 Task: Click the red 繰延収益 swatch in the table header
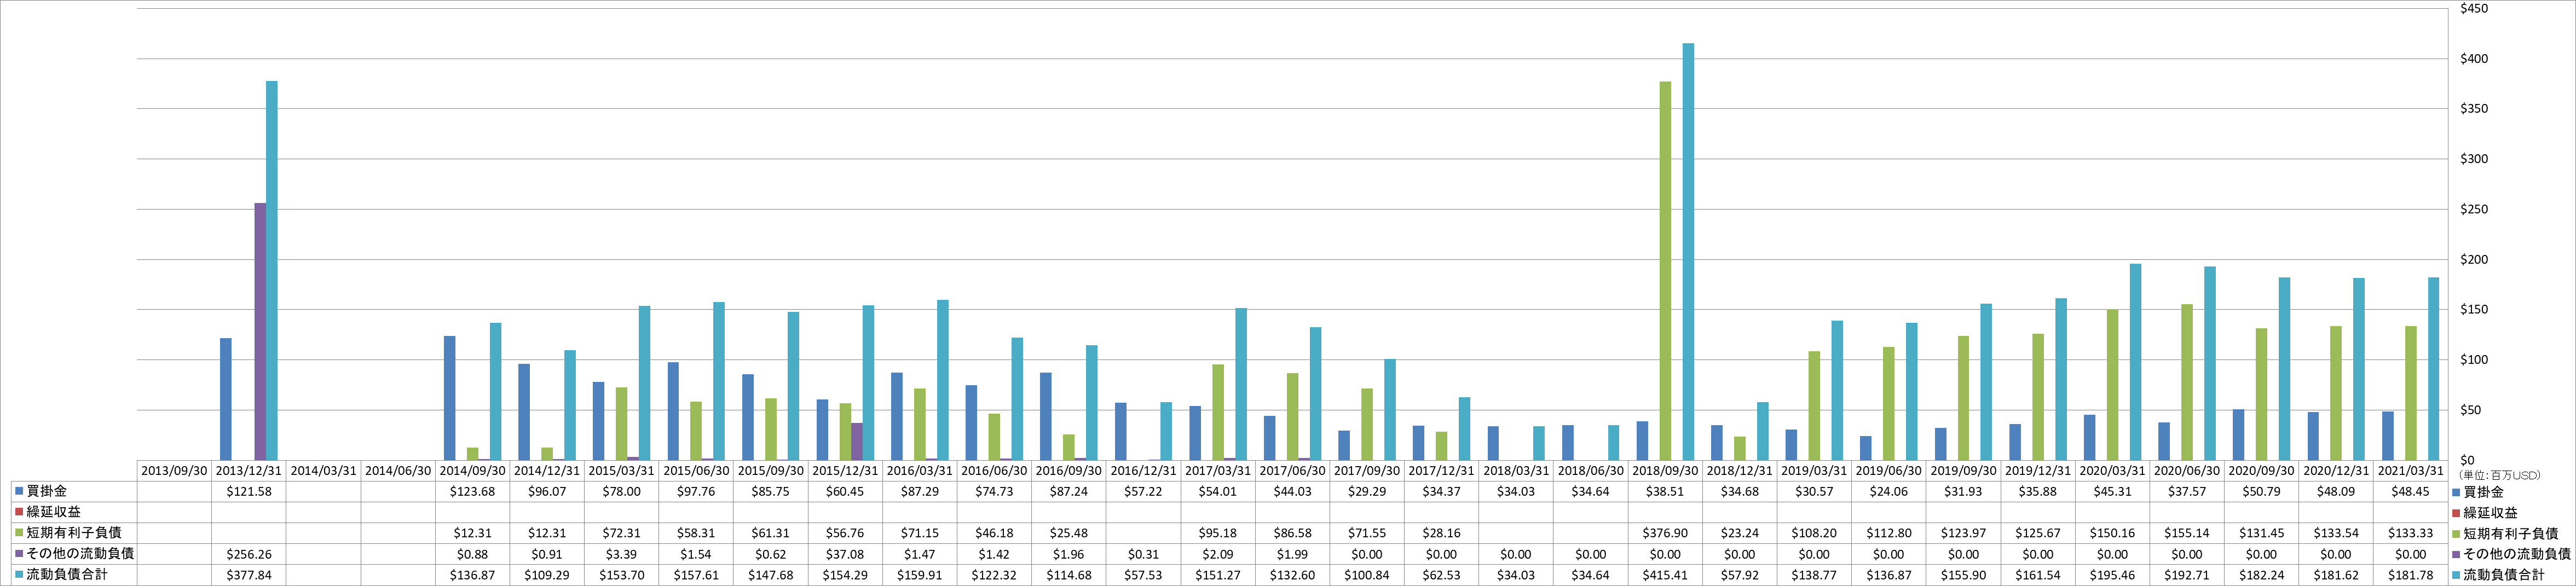19,512
